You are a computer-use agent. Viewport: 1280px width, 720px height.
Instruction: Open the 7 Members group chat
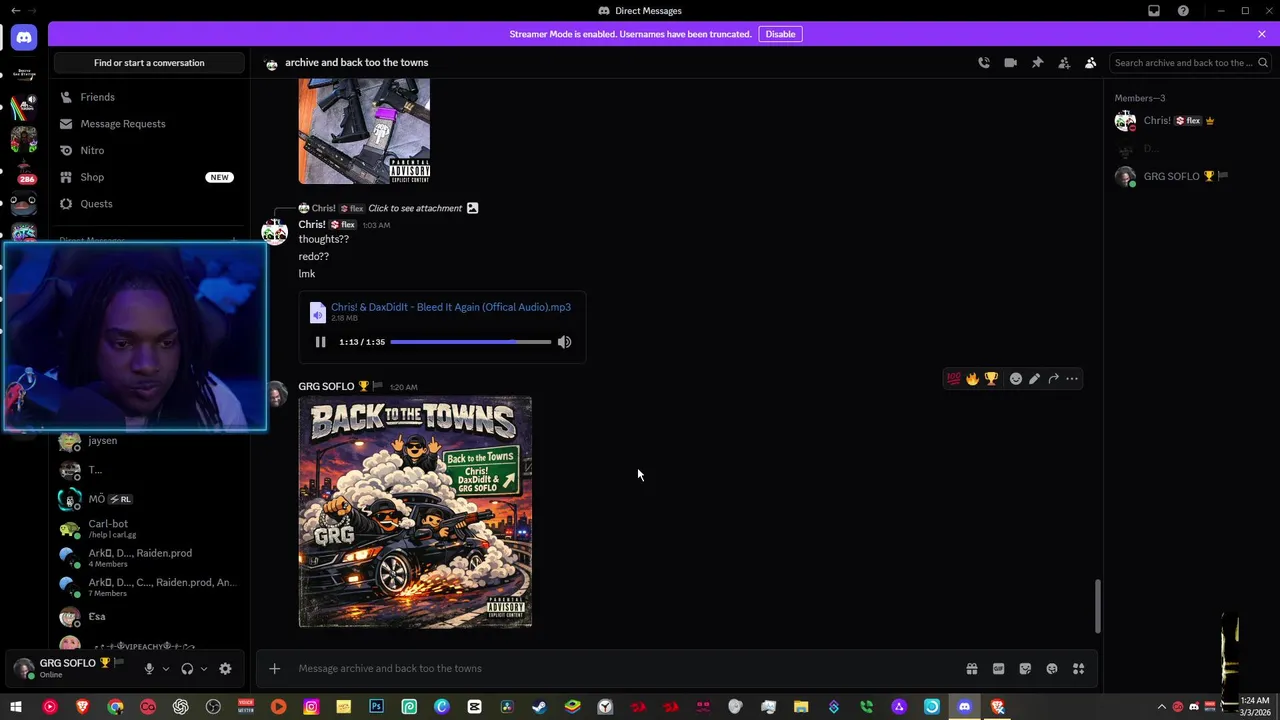(x=148, y=587)
